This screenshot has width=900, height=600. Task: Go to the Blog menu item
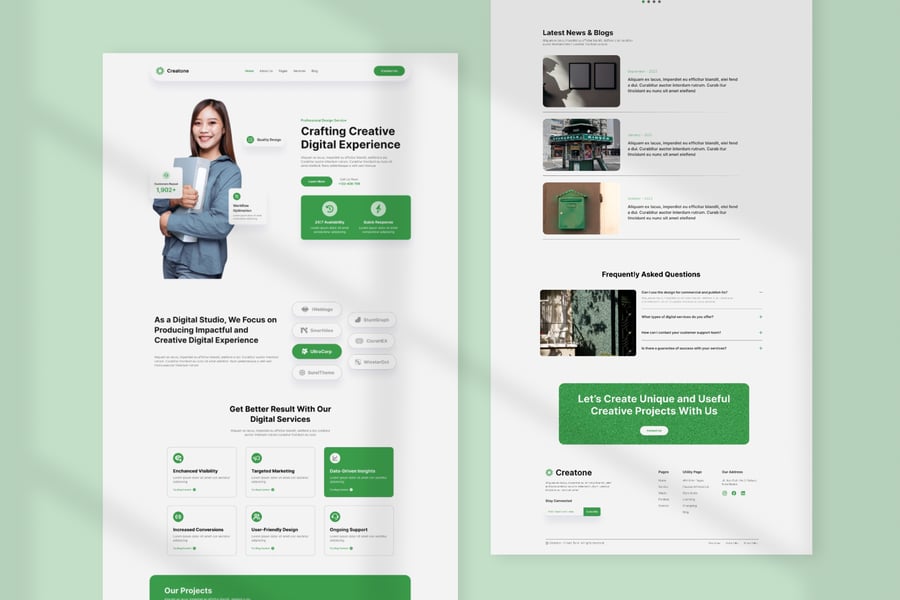314,71
